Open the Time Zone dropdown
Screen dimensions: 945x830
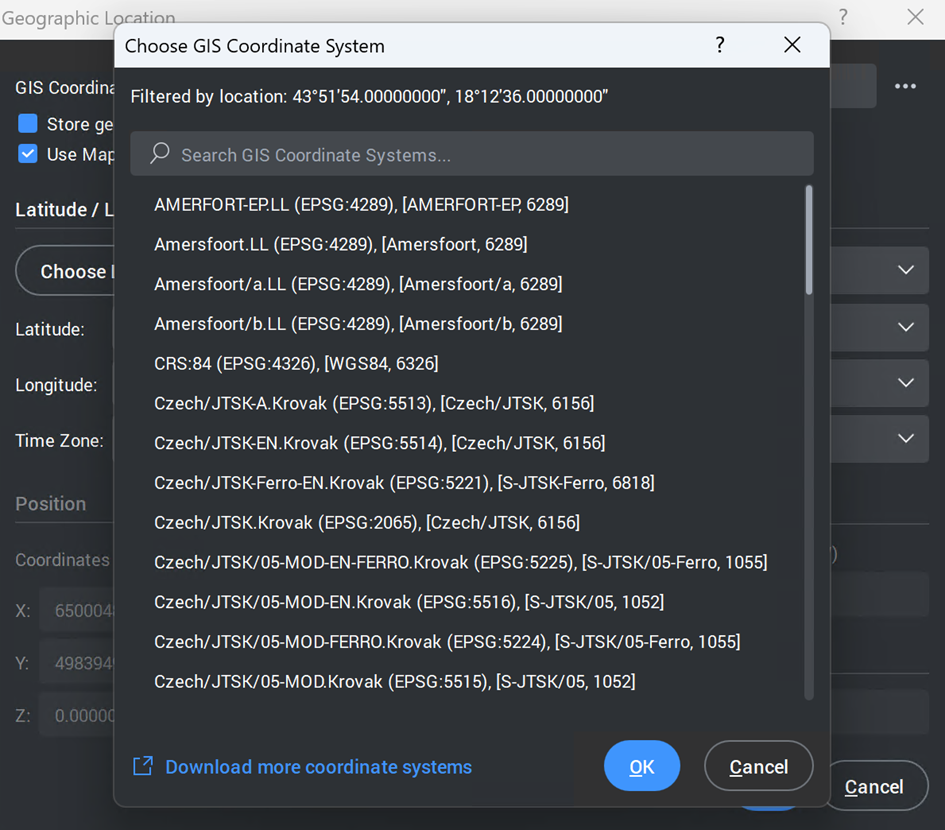(906, 439)
